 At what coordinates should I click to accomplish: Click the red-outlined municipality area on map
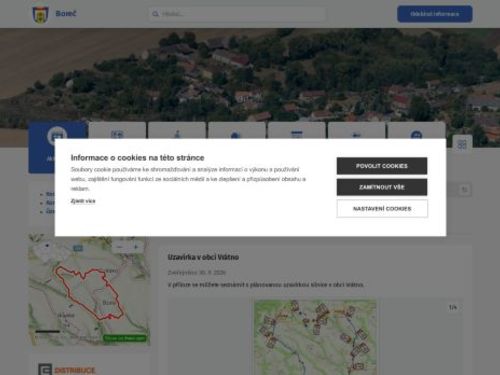(x=89, y=293)
